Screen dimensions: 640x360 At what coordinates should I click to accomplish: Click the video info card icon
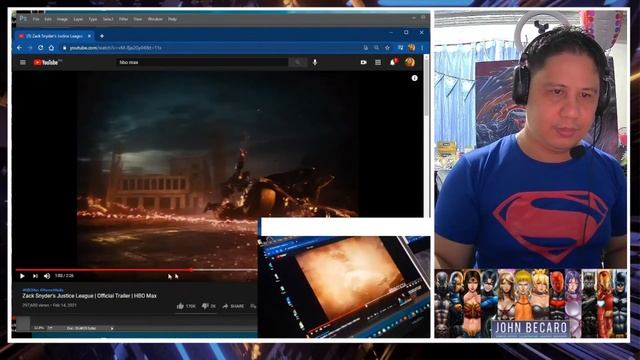tap(414, 78)
